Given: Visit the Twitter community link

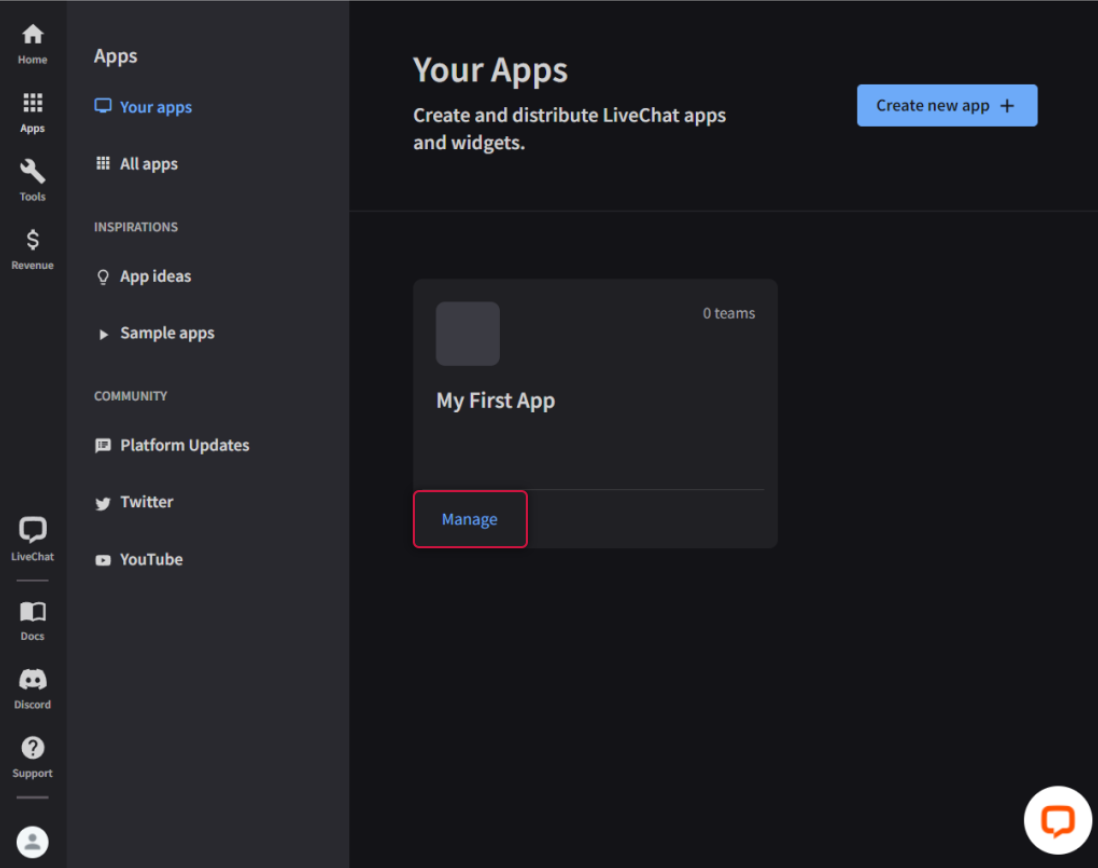Looking at the screenshot, I should pos(146,502).
